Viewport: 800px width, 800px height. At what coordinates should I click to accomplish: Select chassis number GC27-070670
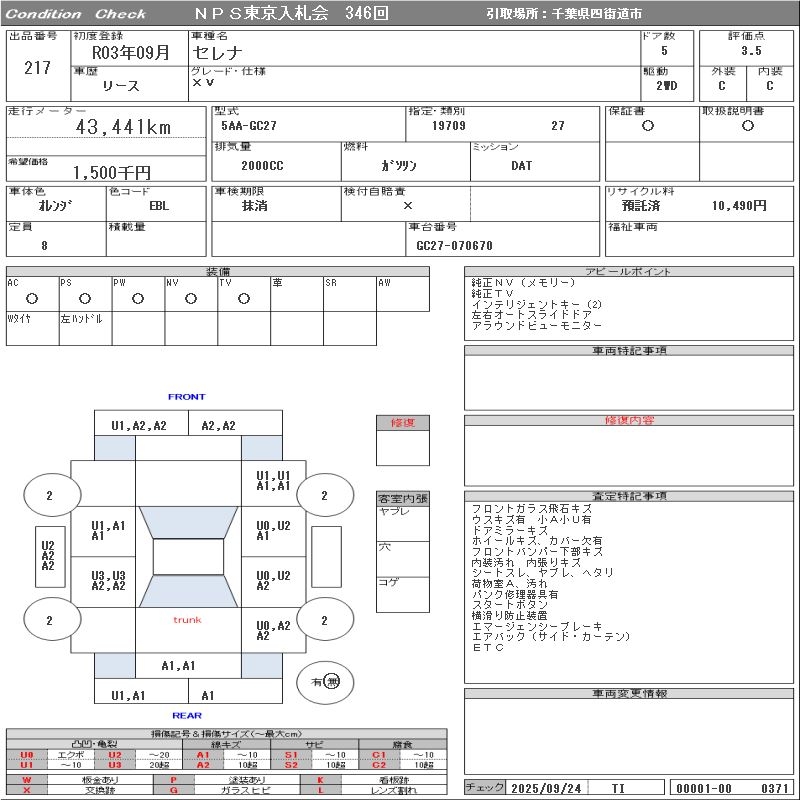point(454,246)
